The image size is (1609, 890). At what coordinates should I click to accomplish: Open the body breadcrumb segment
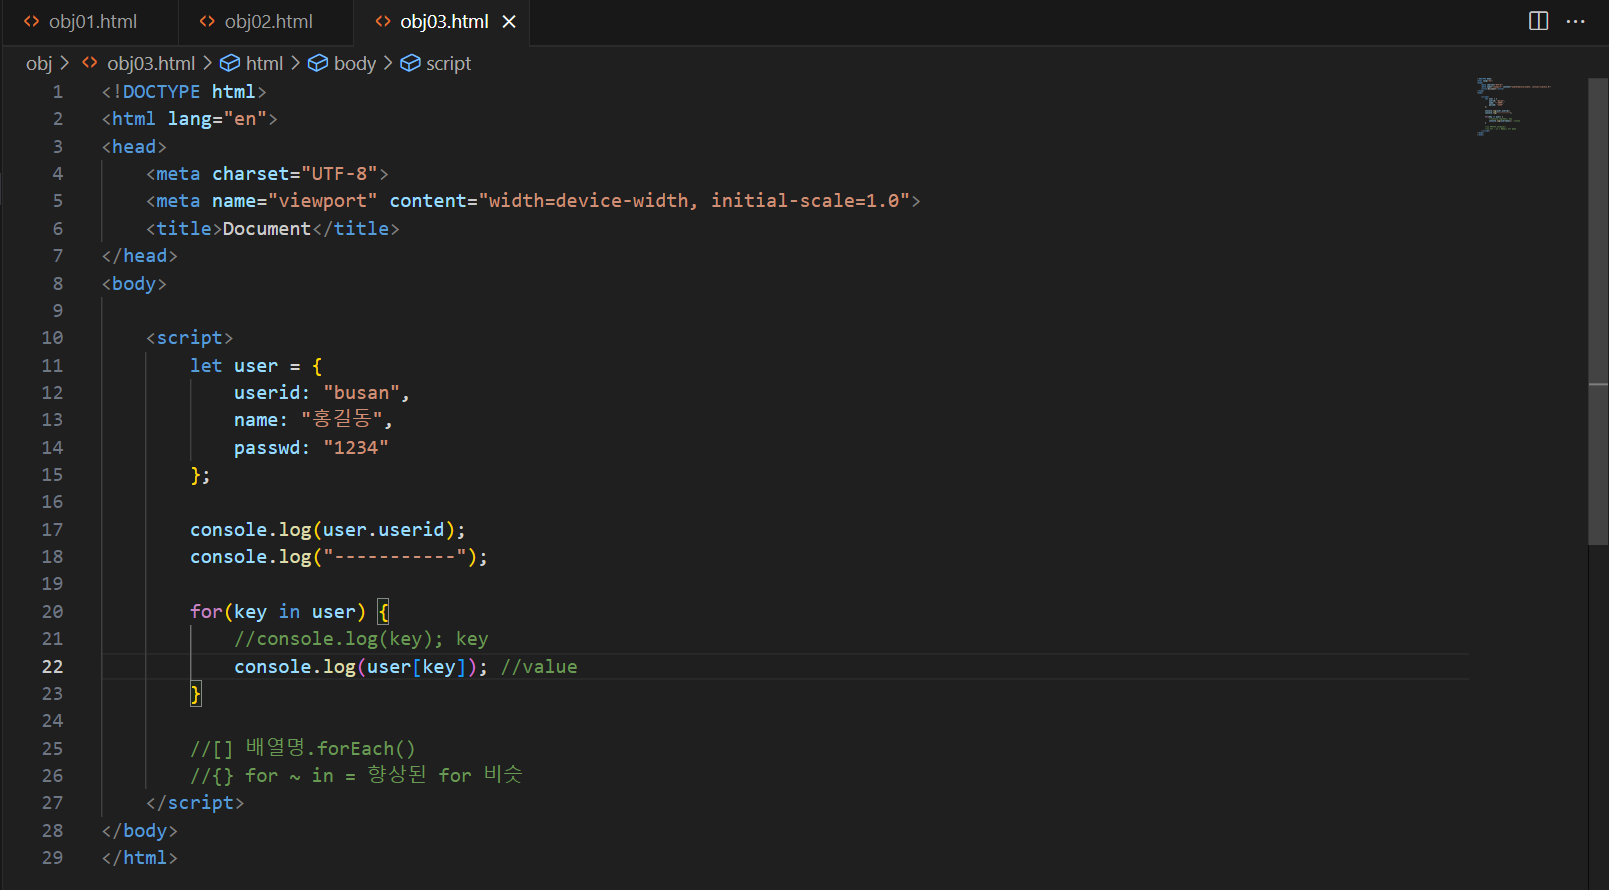(355, 64)
